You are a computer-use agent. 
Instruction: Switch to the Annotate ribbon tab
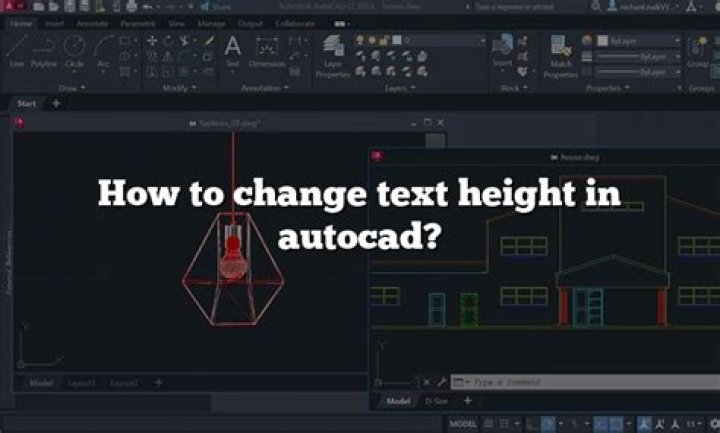tap(92, 21)
